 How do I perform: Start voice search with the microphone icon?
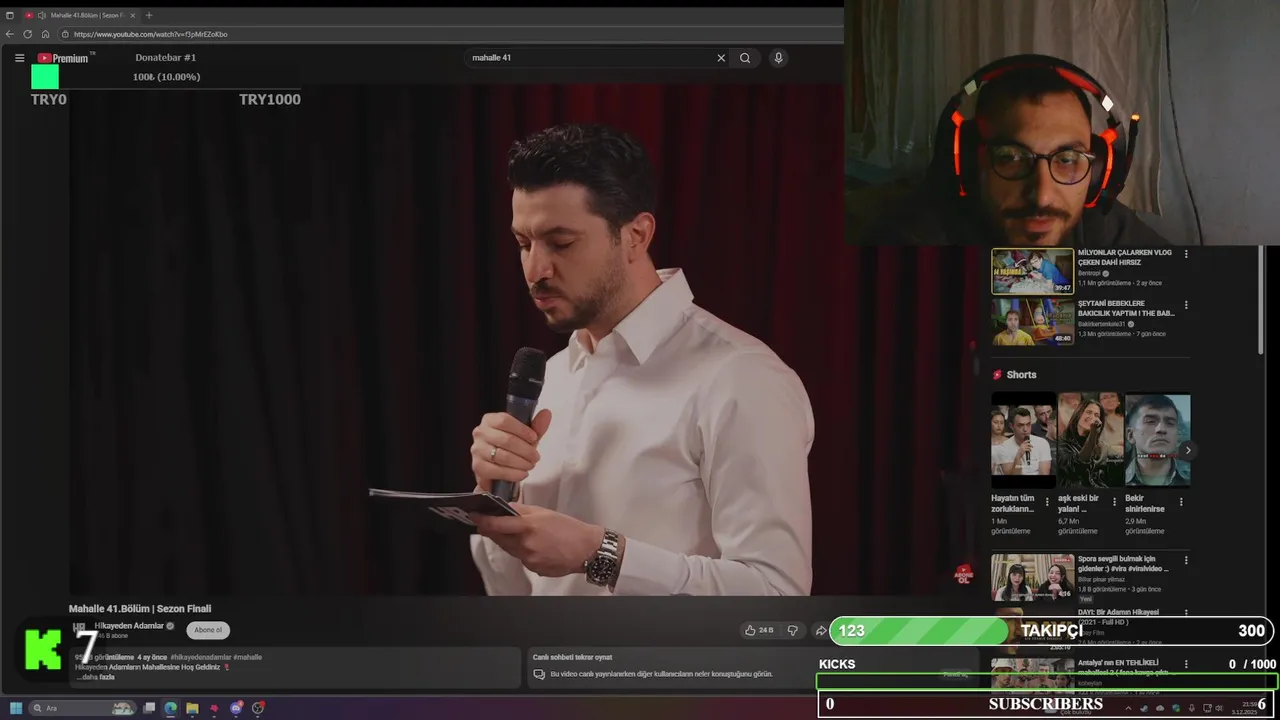point(778,58)
